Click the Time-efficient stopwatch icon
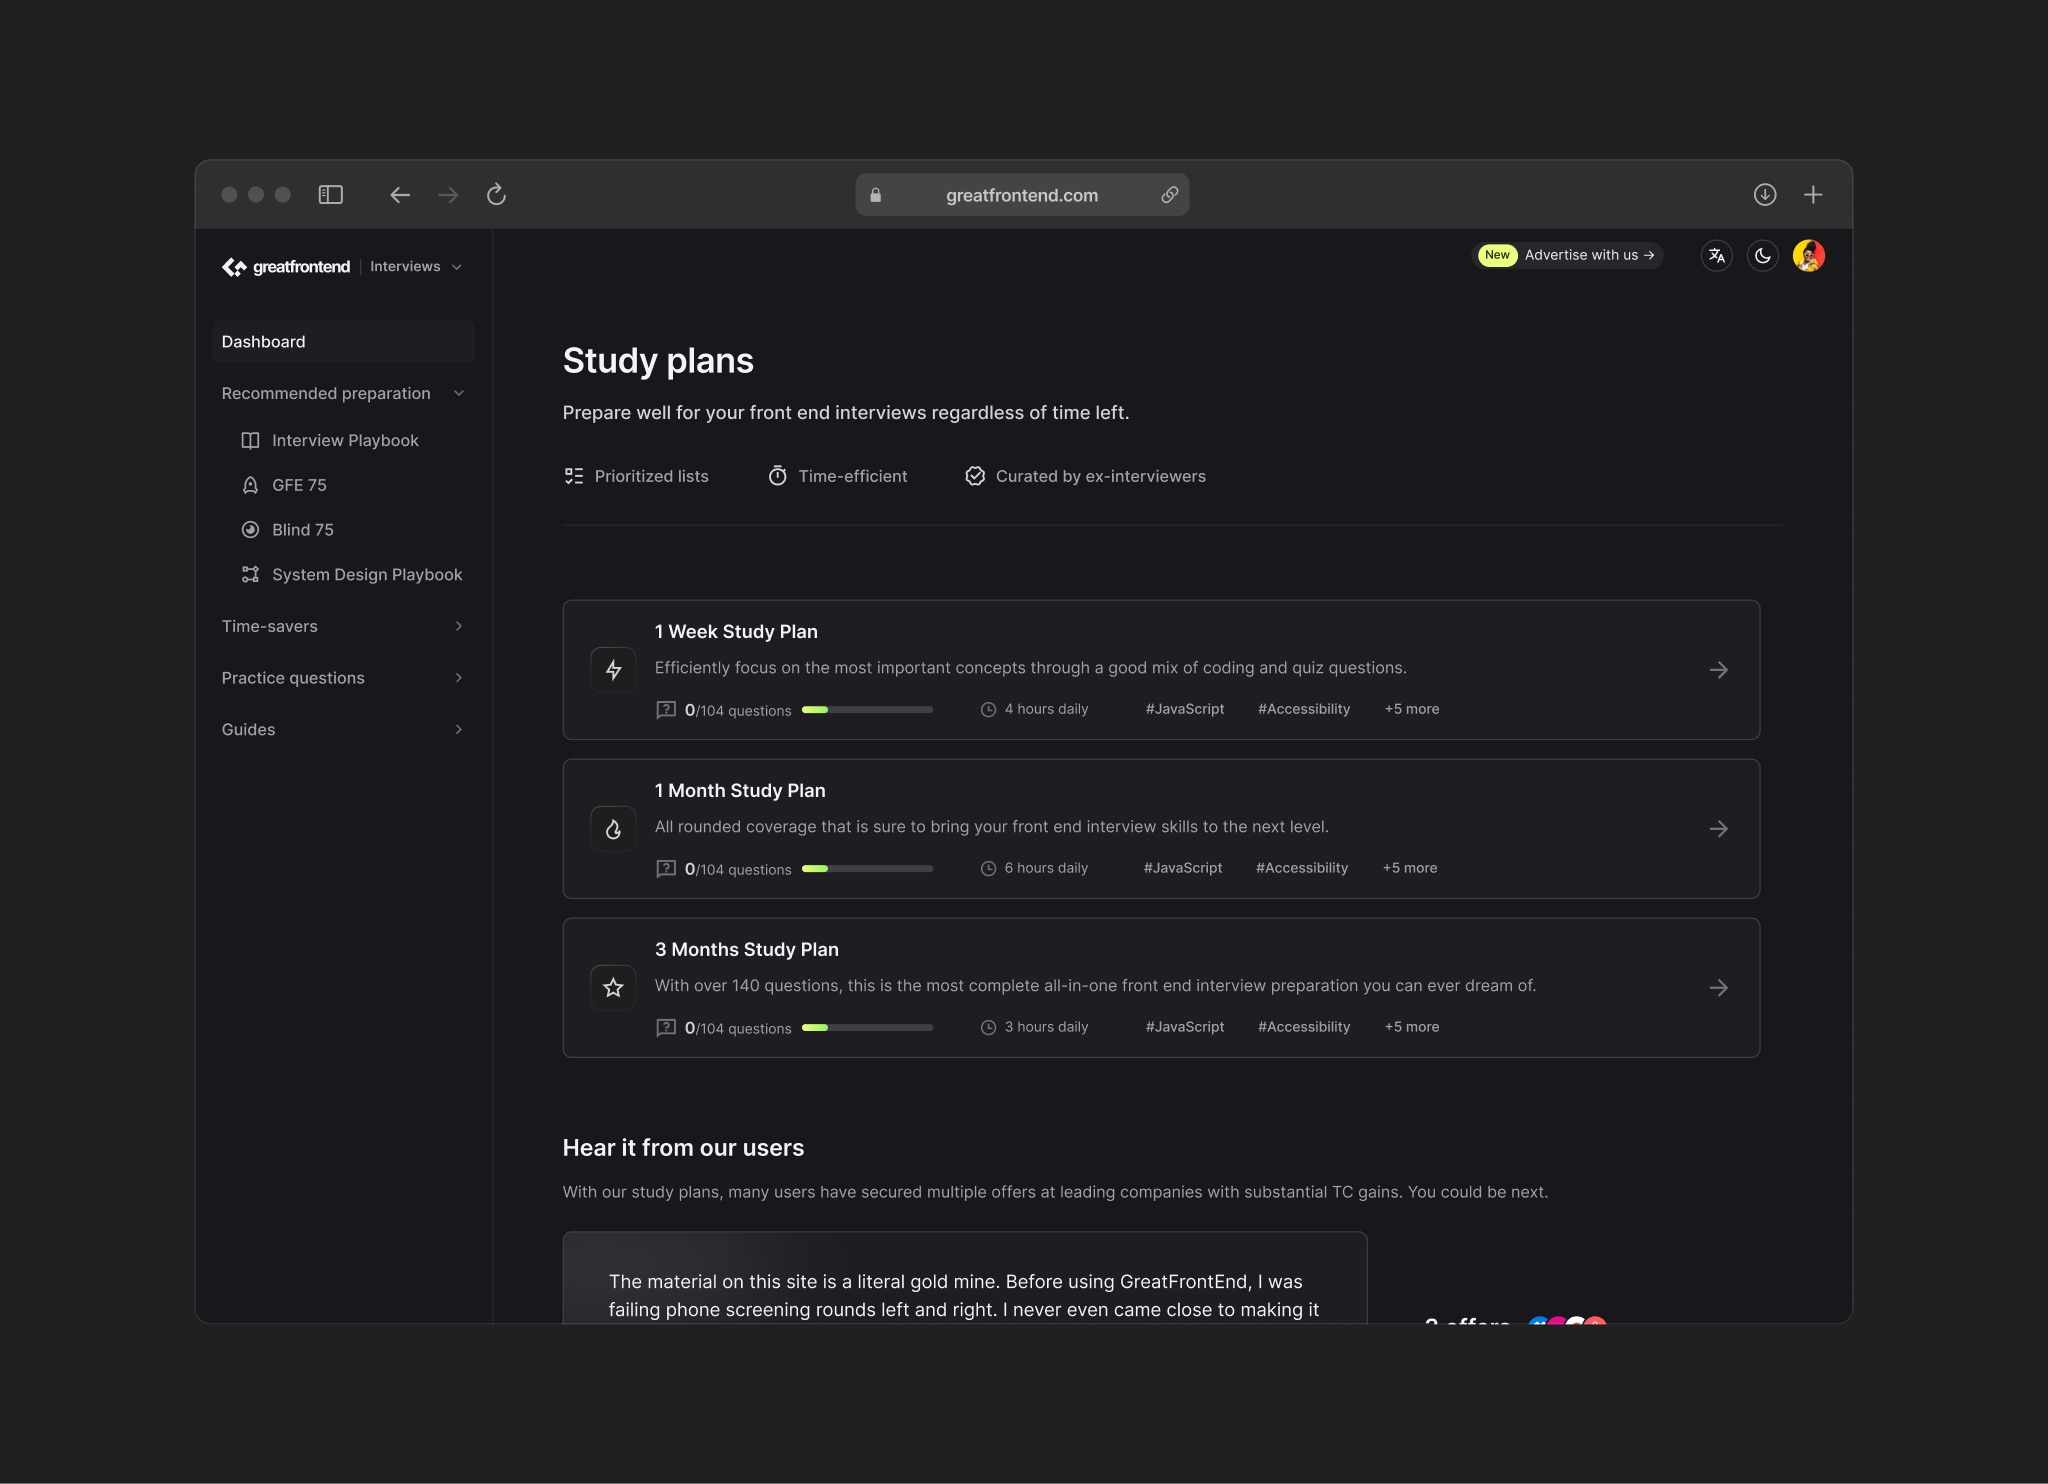Screen dimensions: 2048x1484 click(x=777, y=476)
